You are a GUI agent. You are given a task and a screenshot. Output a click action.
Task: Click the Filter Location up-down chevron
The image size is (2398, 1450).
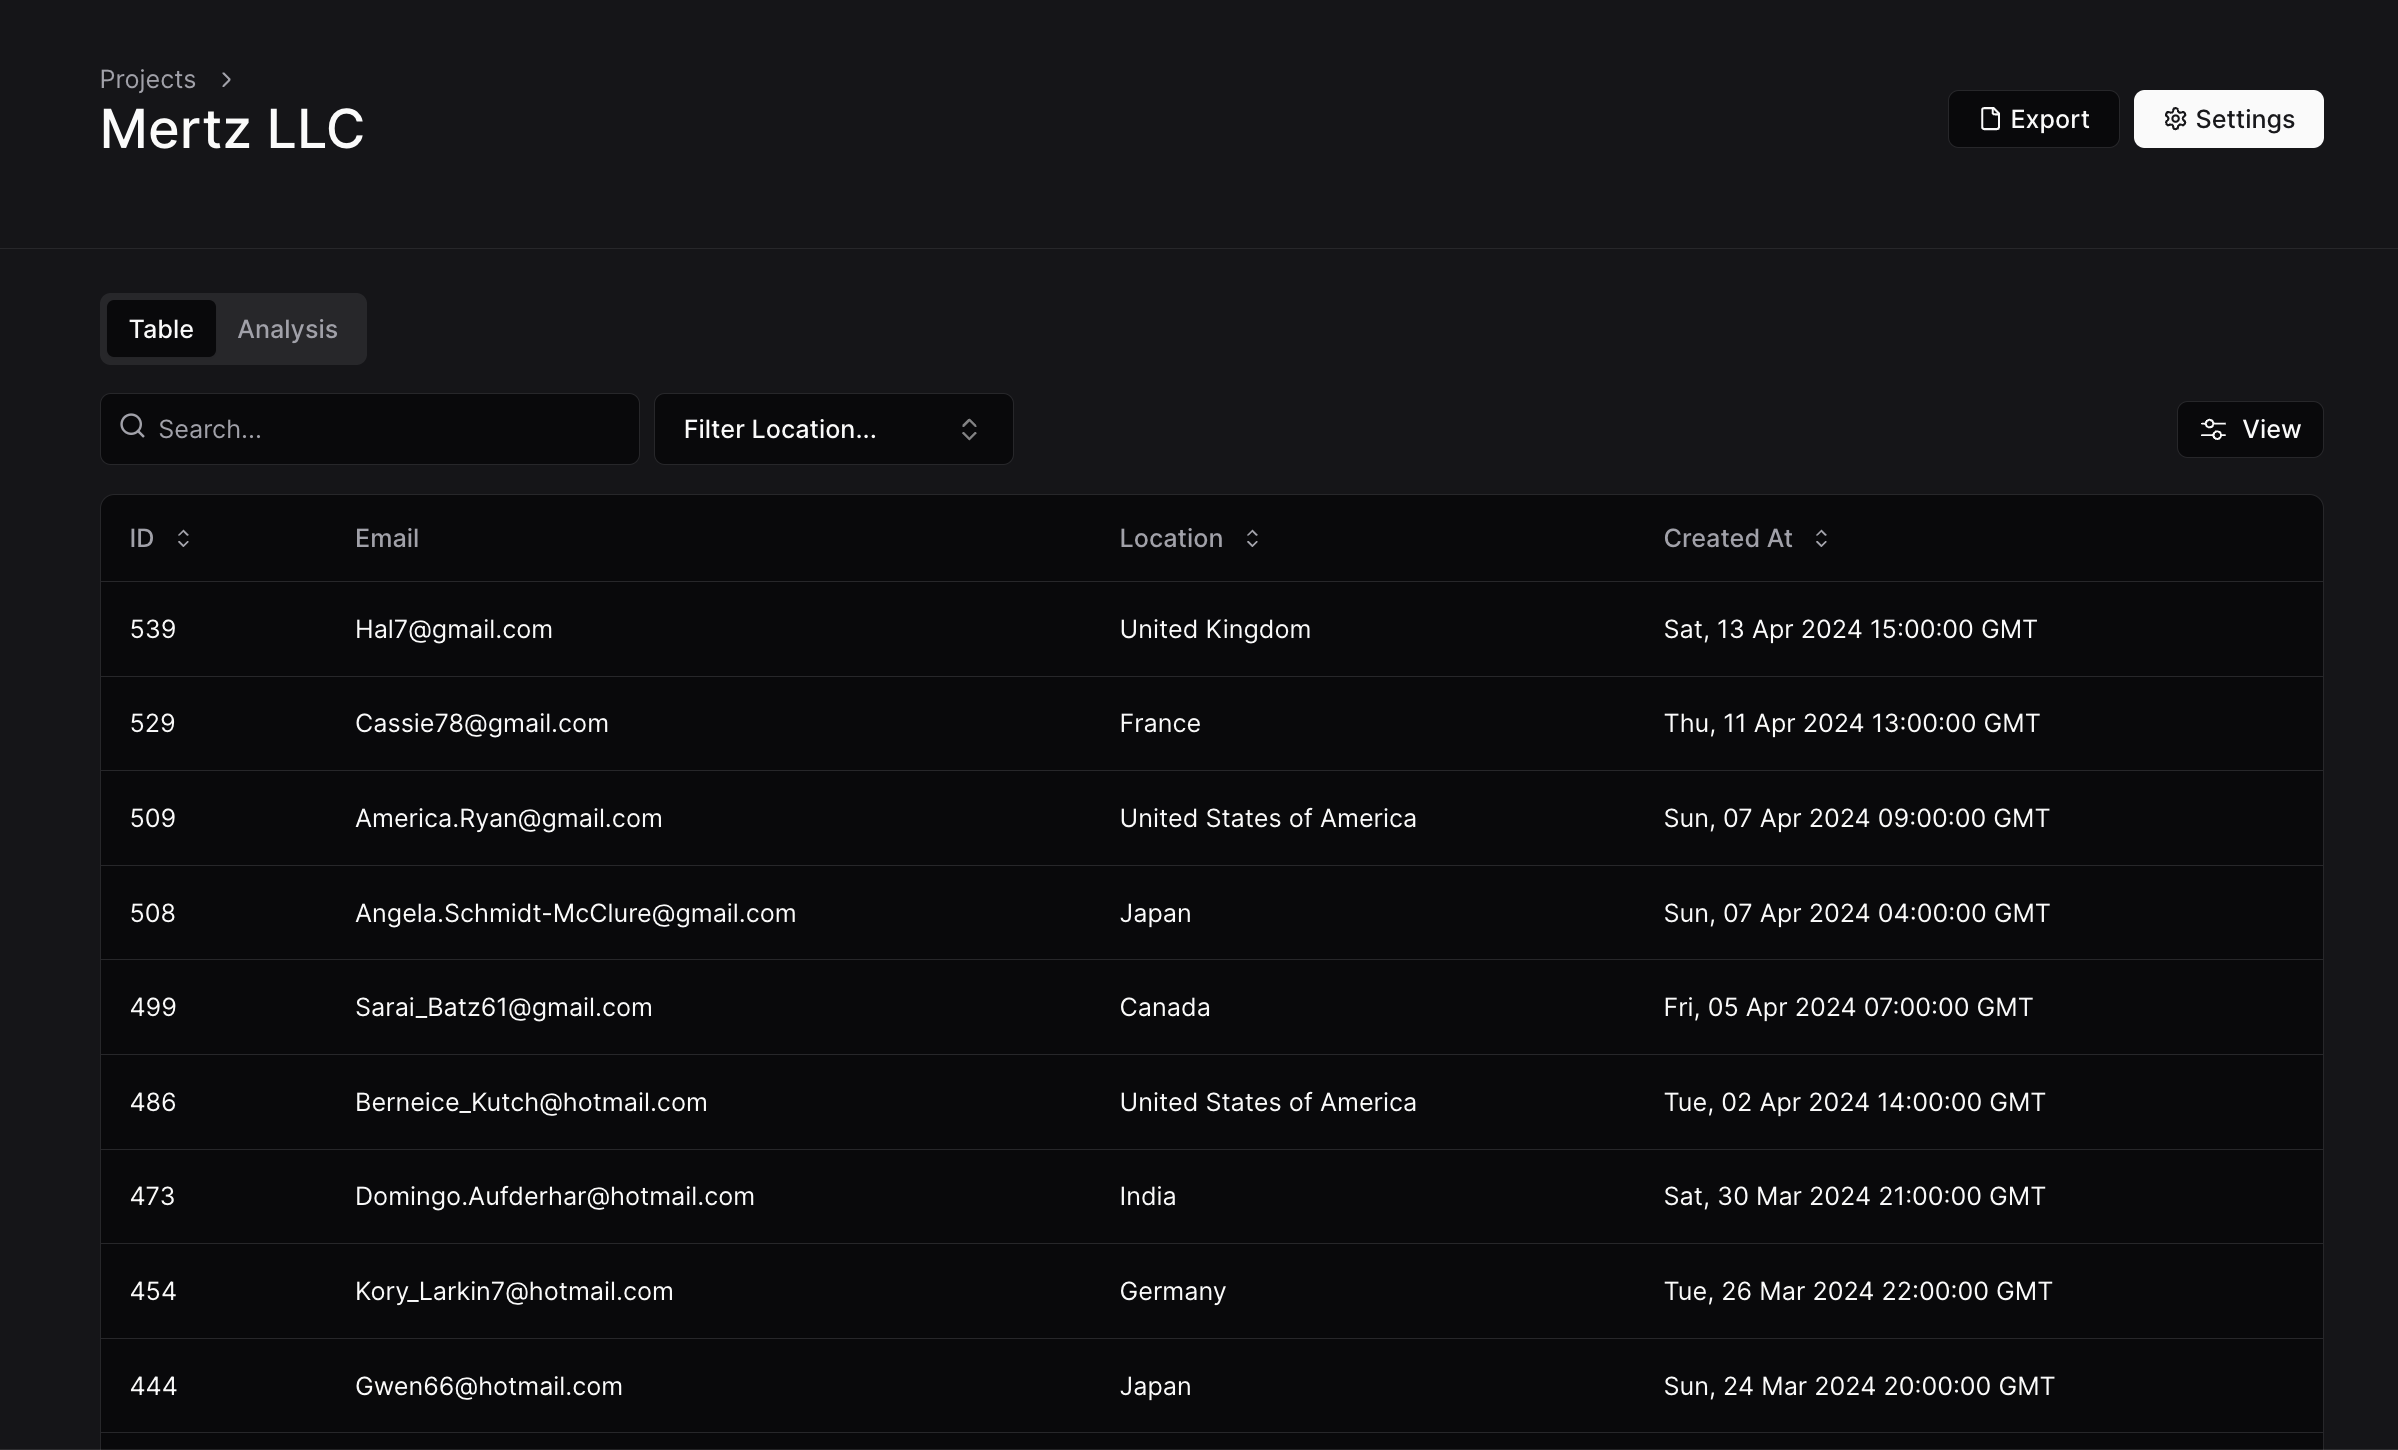click(x=969, y=429)
